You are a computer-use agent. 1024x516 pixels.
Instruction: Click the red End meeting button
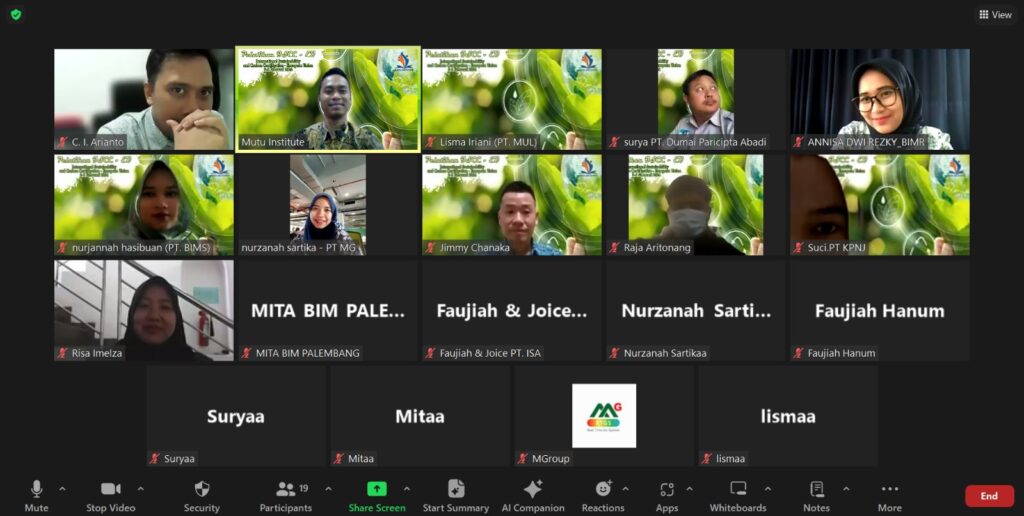pos(989,496)
